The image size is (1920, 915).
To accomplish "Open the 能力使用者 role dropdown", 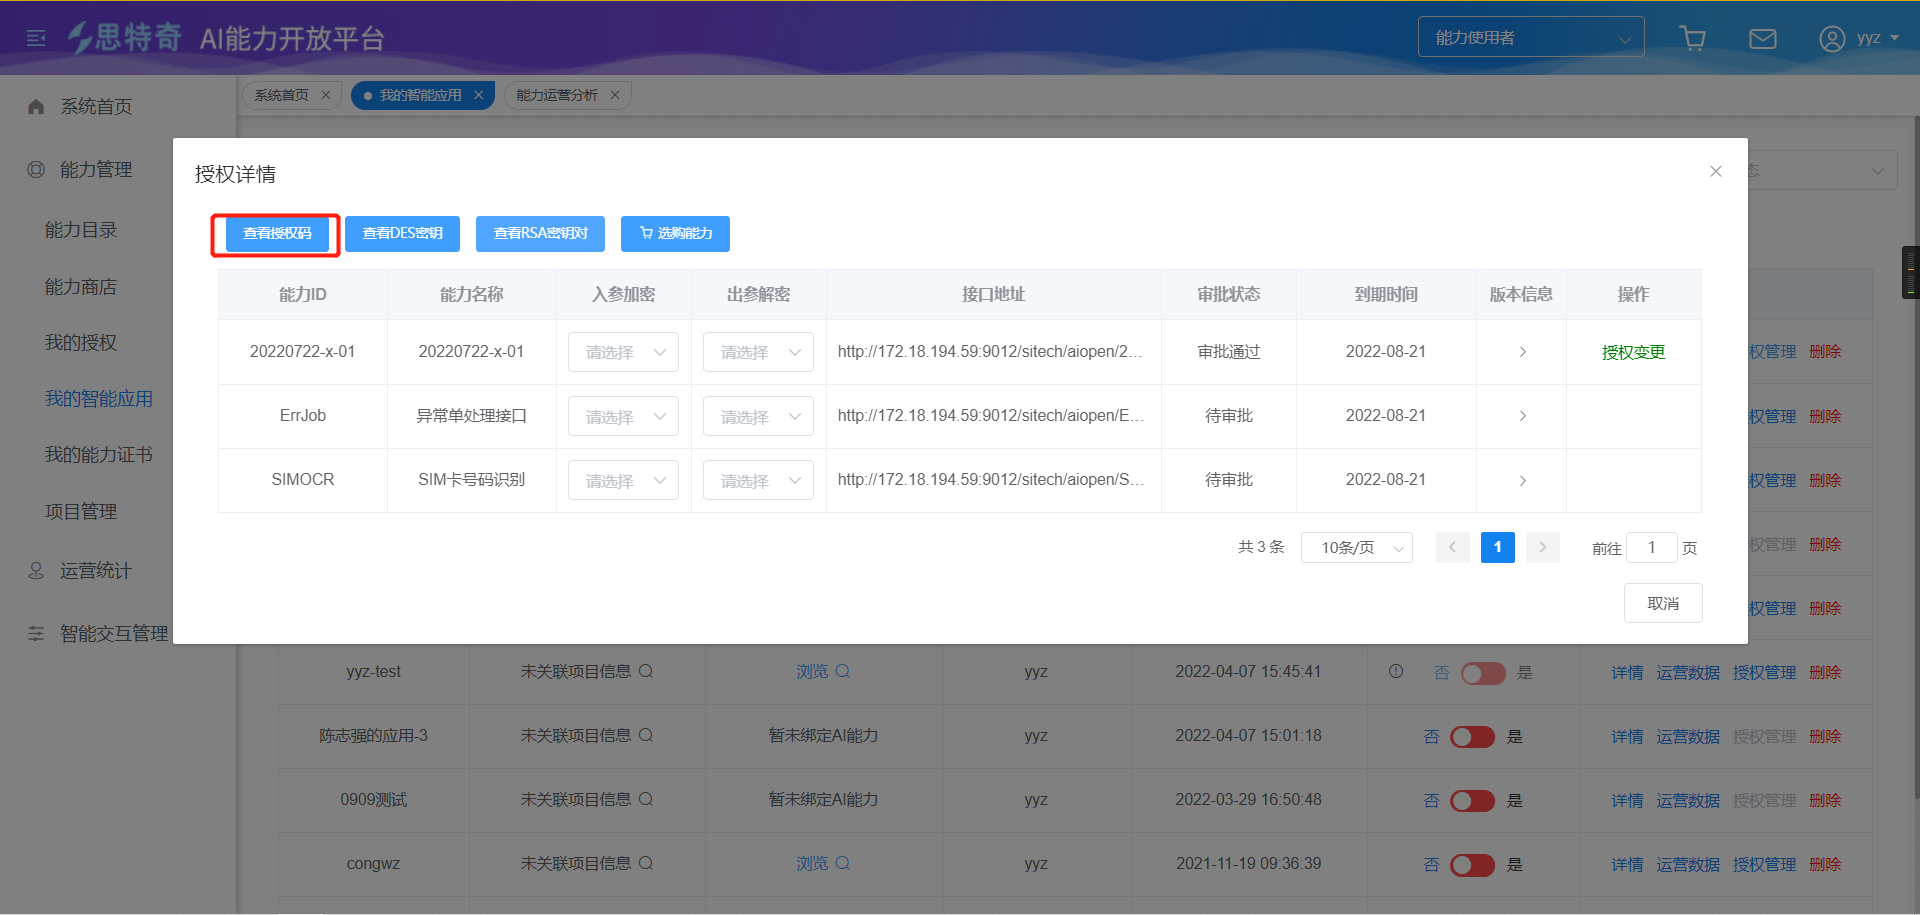I will click(1531, 38).
